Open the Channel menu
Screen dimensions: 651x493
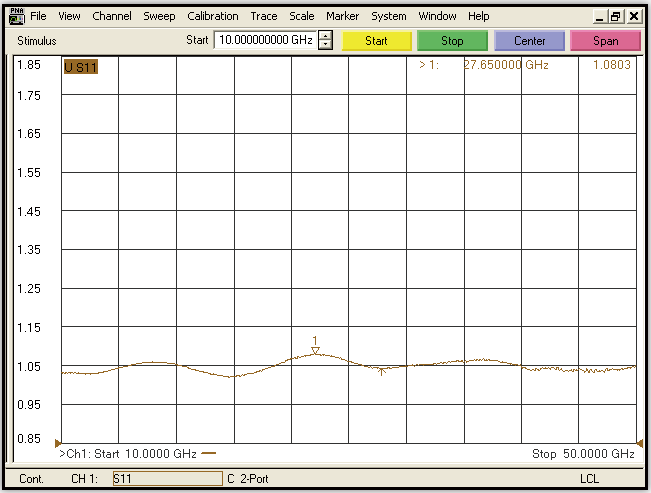[x=112, y=16]
